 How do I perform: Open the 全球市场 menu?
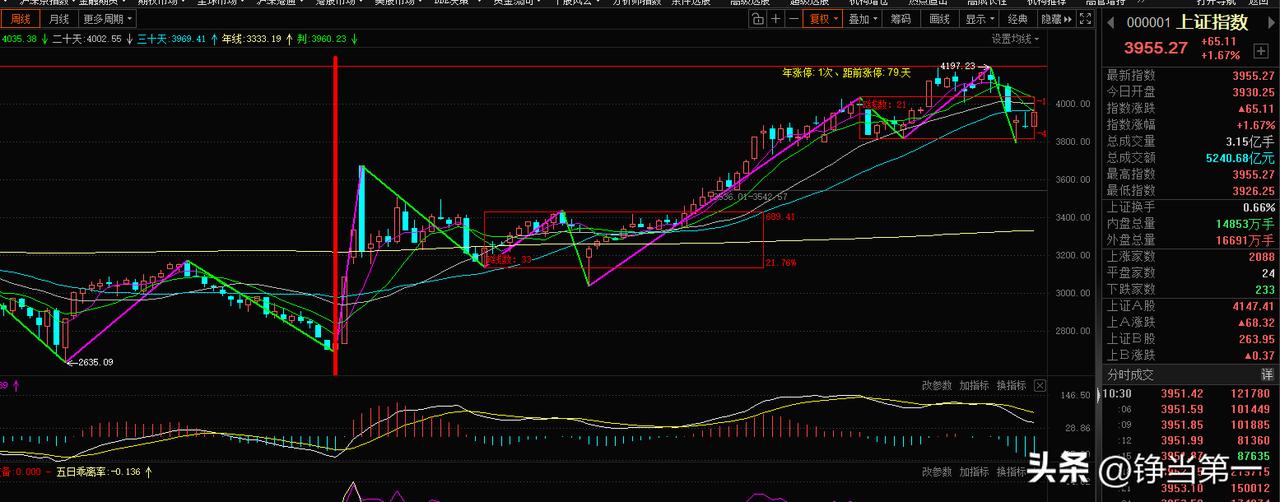219,3
